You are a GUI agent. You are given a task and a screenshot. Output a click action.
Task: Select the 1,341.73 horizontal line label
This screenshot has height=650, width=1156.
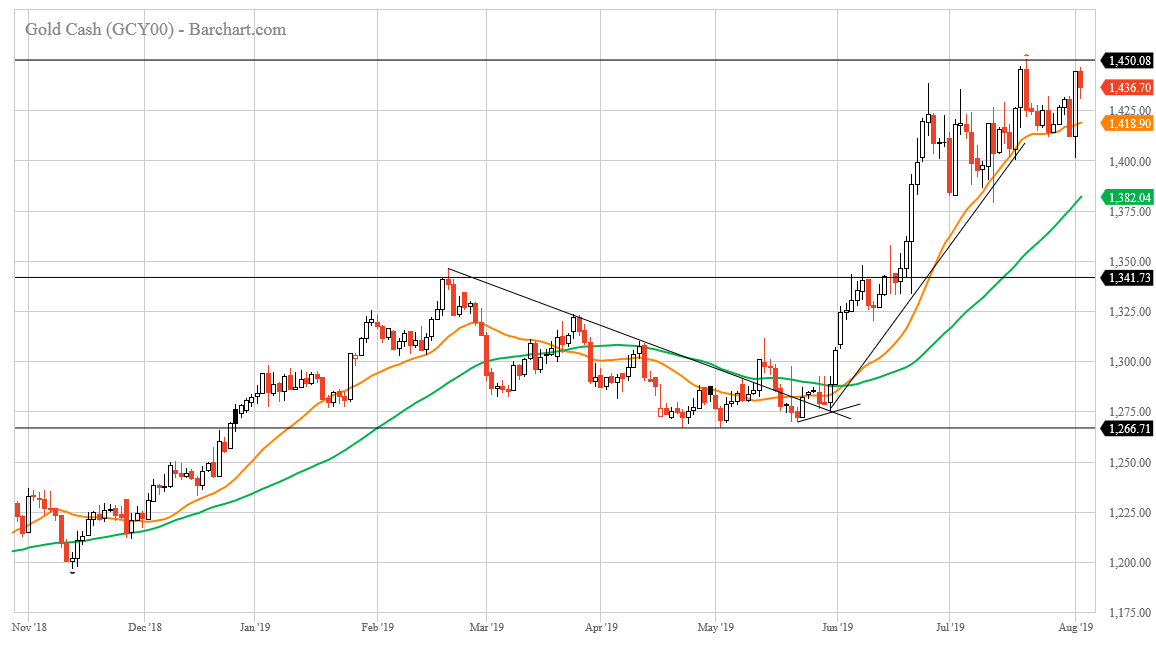[x=1127, y=278]
